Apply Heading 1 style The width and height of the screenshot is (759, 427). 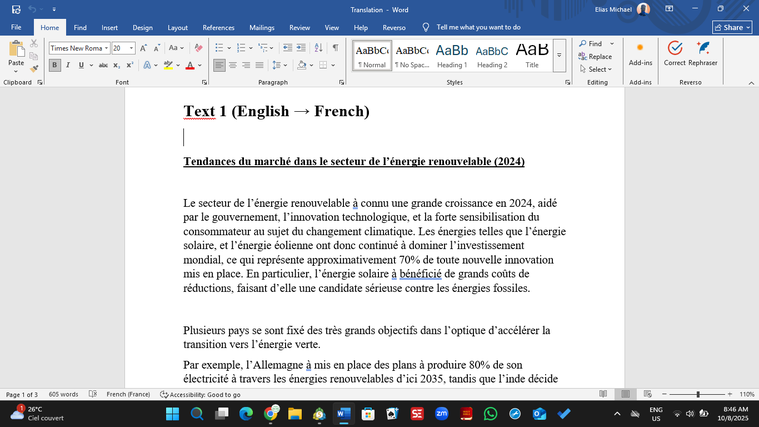click(x=452, y=56)
